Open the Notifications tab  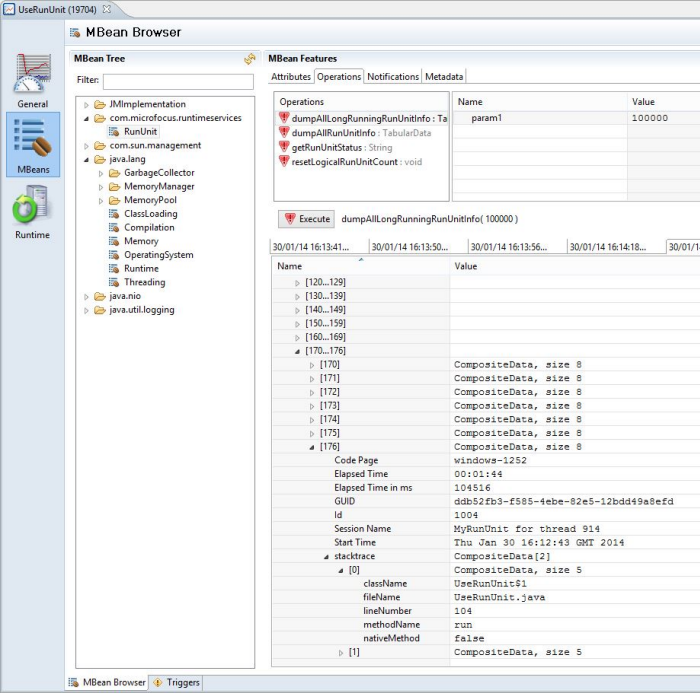click(392, 77)
